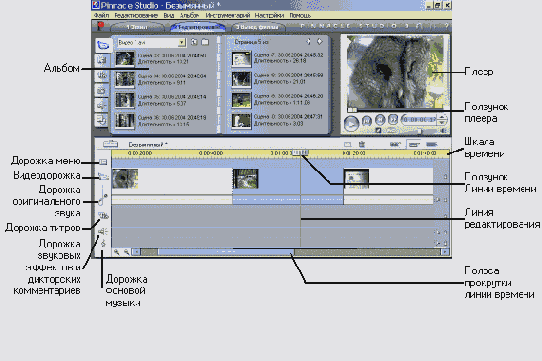Go to next album page arrow

tap(320, 41)
